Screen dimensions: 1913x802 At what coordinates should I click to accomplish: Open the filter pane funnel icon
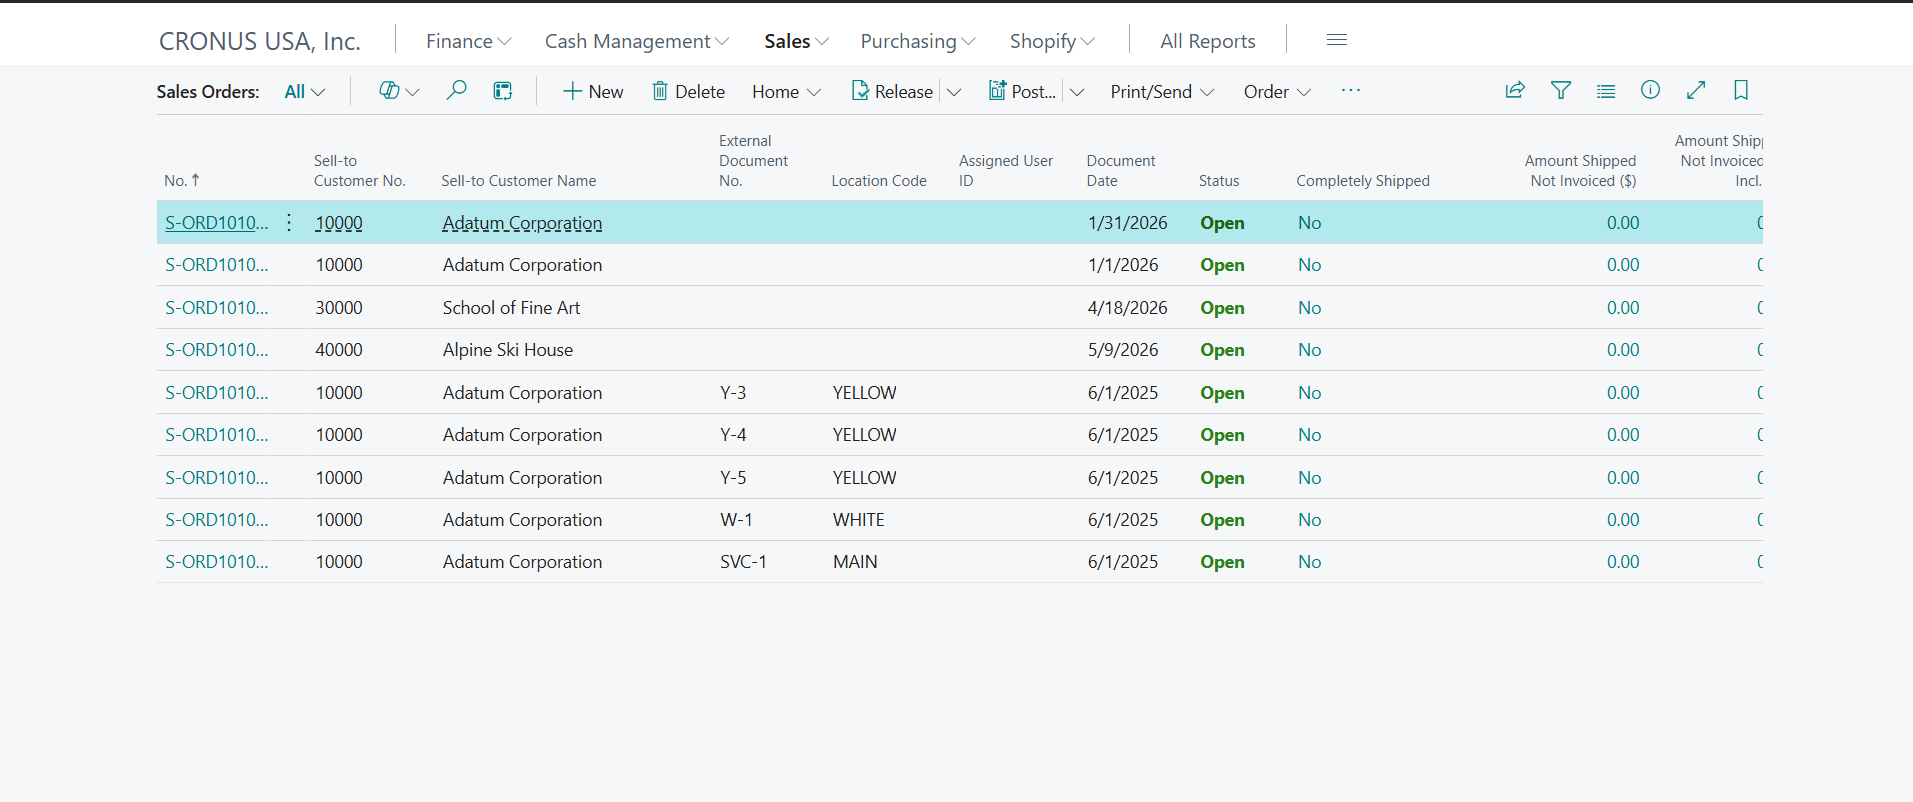(1560, 91)
